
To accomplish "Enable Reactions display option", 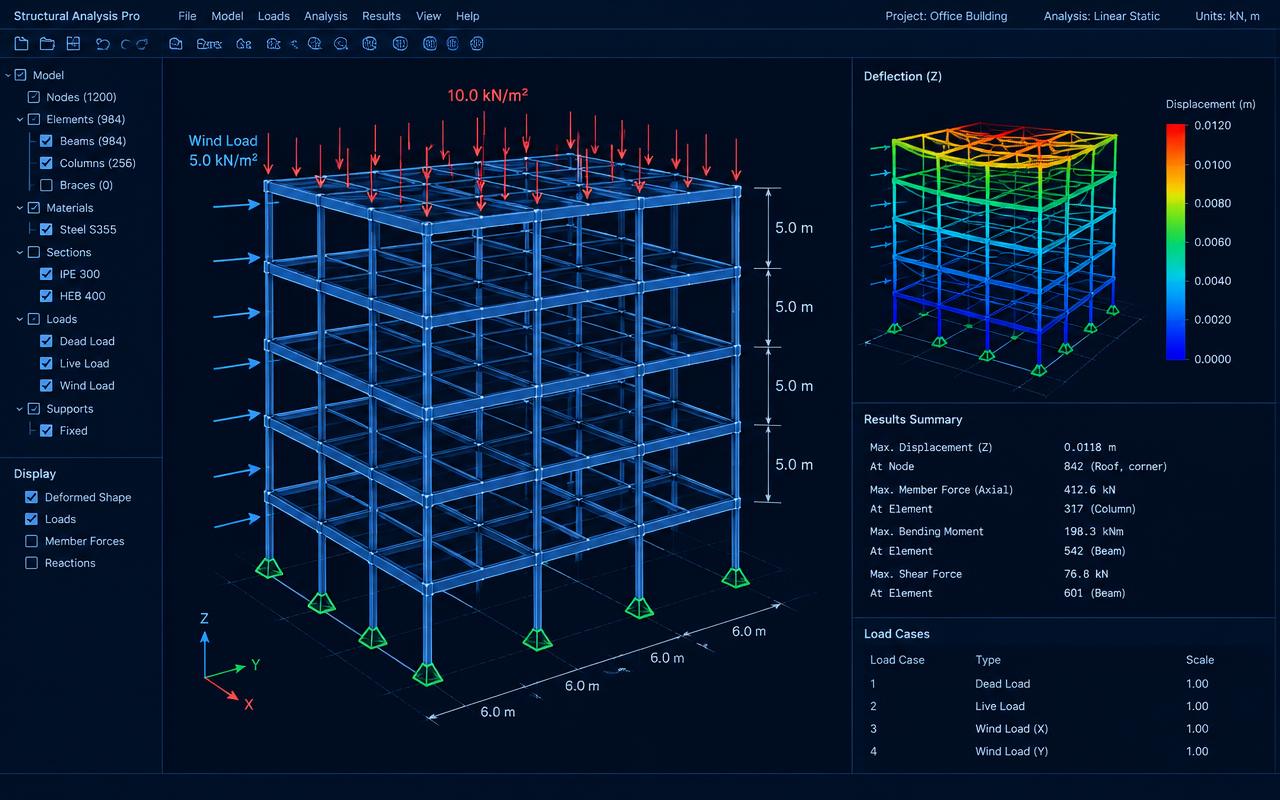I will 31,563.
